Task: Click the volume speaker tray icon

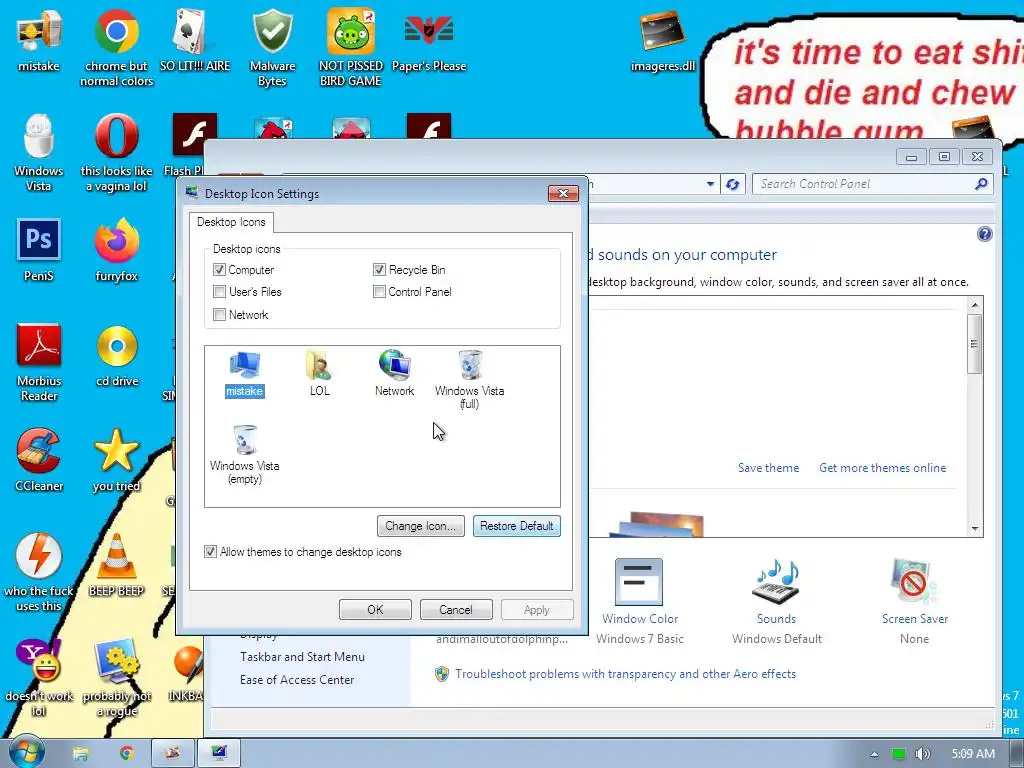Action: coord(923,754)
